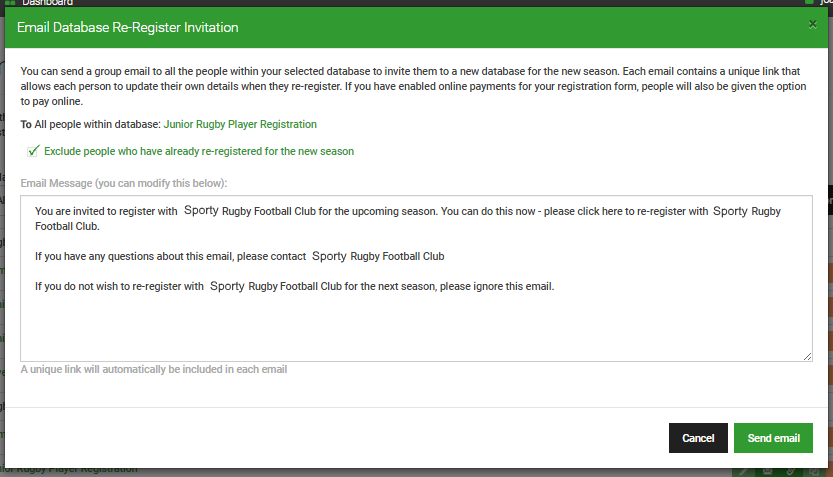Place cursor in 'If you do not wish' line
The image size is (833, 477).
[294, 286]
